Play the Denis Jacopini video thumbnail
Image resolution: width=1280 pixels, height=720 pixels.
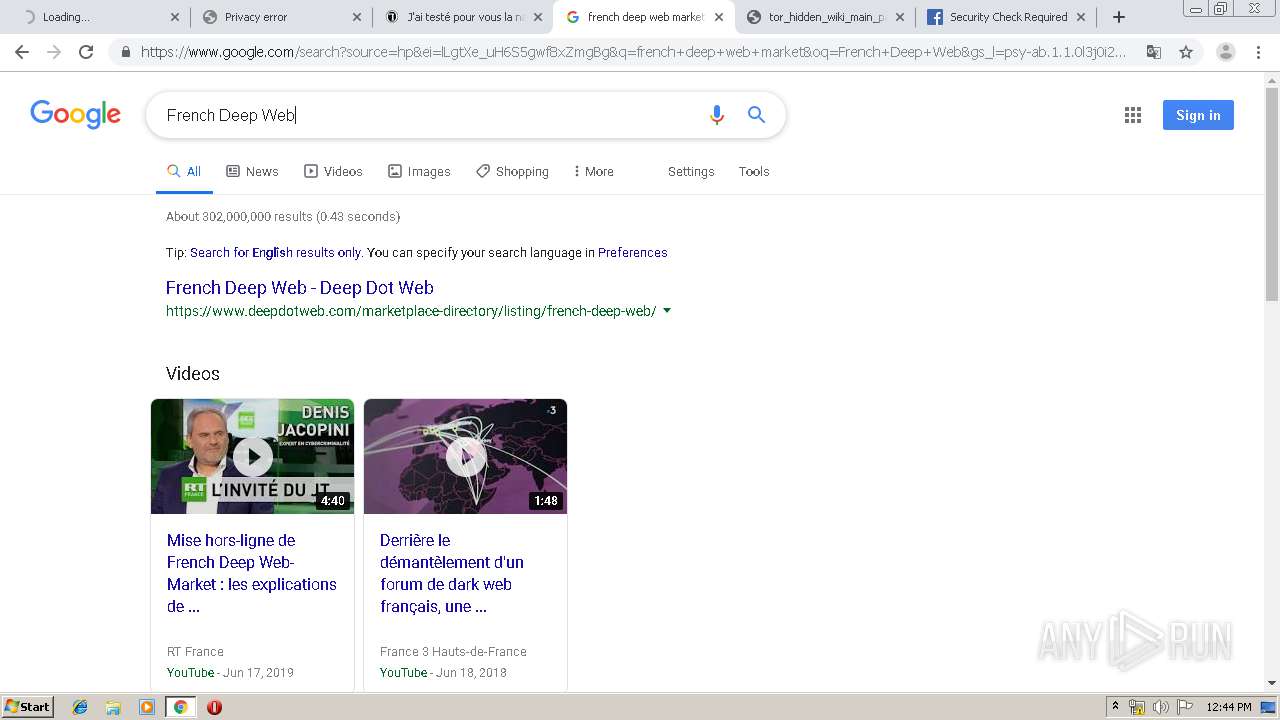point(252,456)
